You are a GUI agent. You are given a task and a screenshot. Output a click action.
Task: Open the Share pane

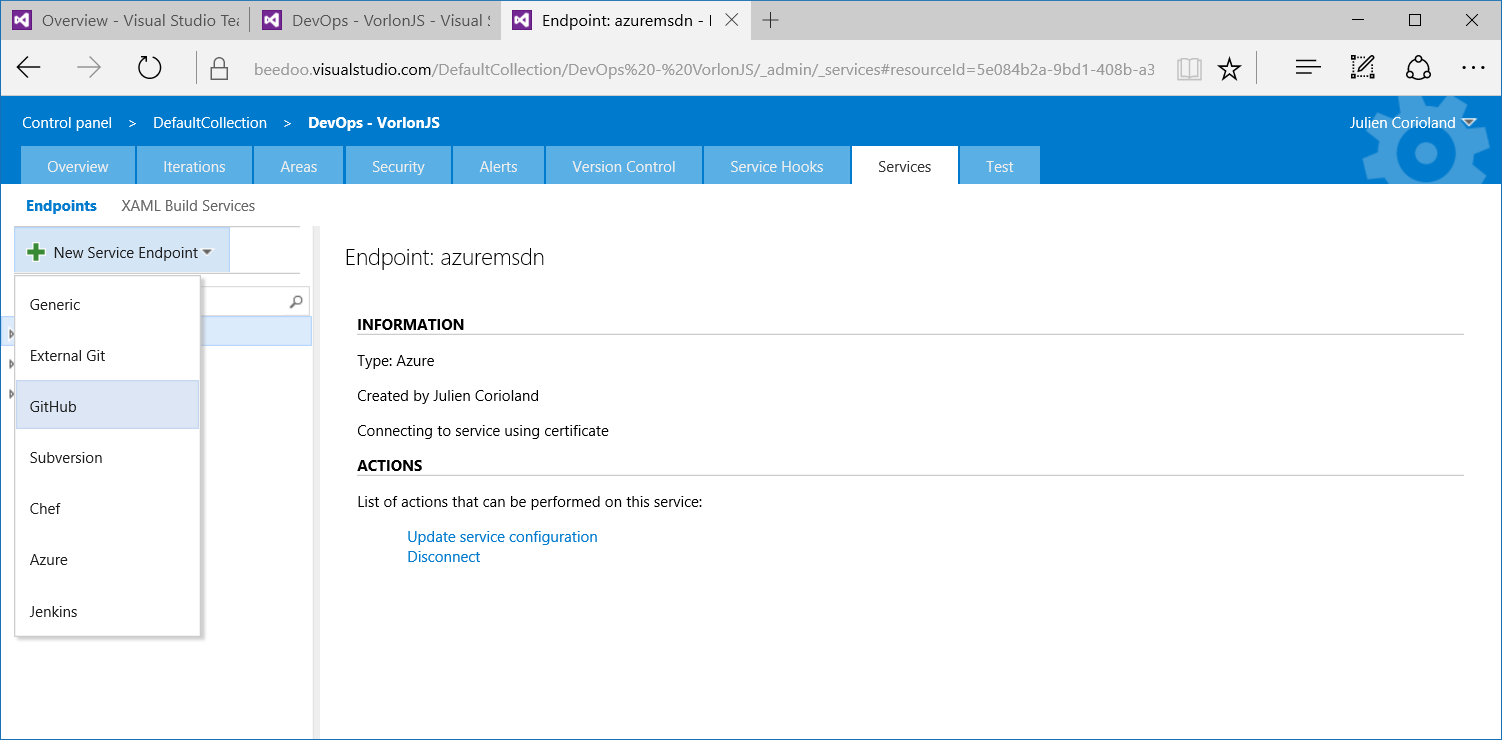(x=1419, y=67)
